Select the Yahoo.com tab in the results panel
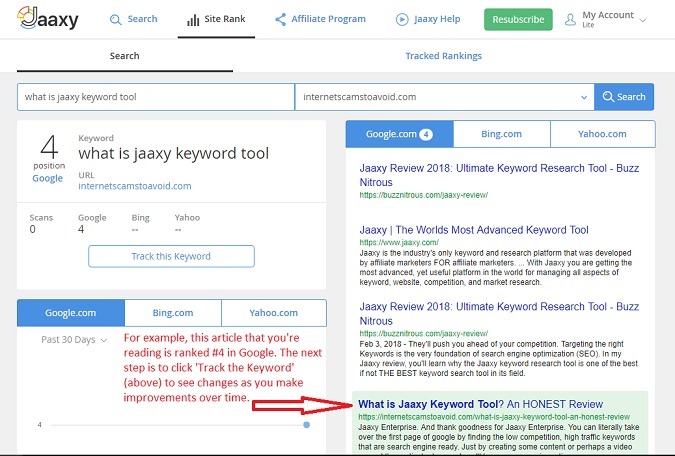675x456 pixels. coord(602,134)
